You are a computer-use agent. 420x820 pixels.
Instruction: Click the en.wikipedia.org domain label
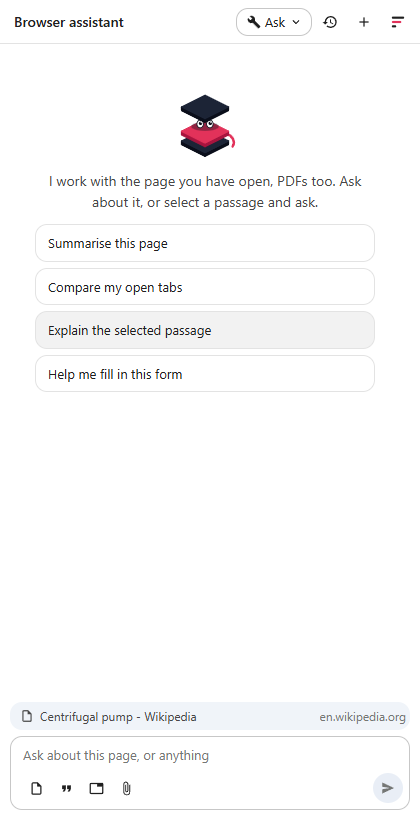click(x=362, y=717)
